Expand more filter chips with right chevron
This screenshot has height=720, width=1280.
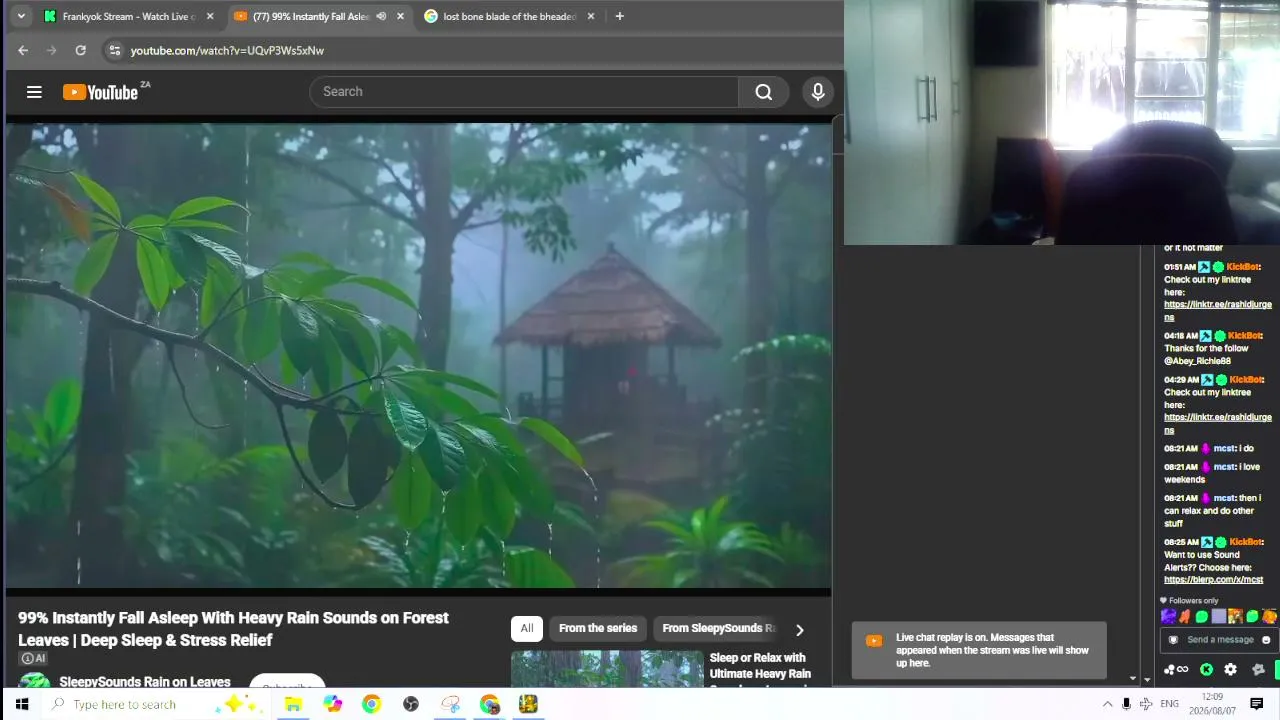tap(799, 629)
